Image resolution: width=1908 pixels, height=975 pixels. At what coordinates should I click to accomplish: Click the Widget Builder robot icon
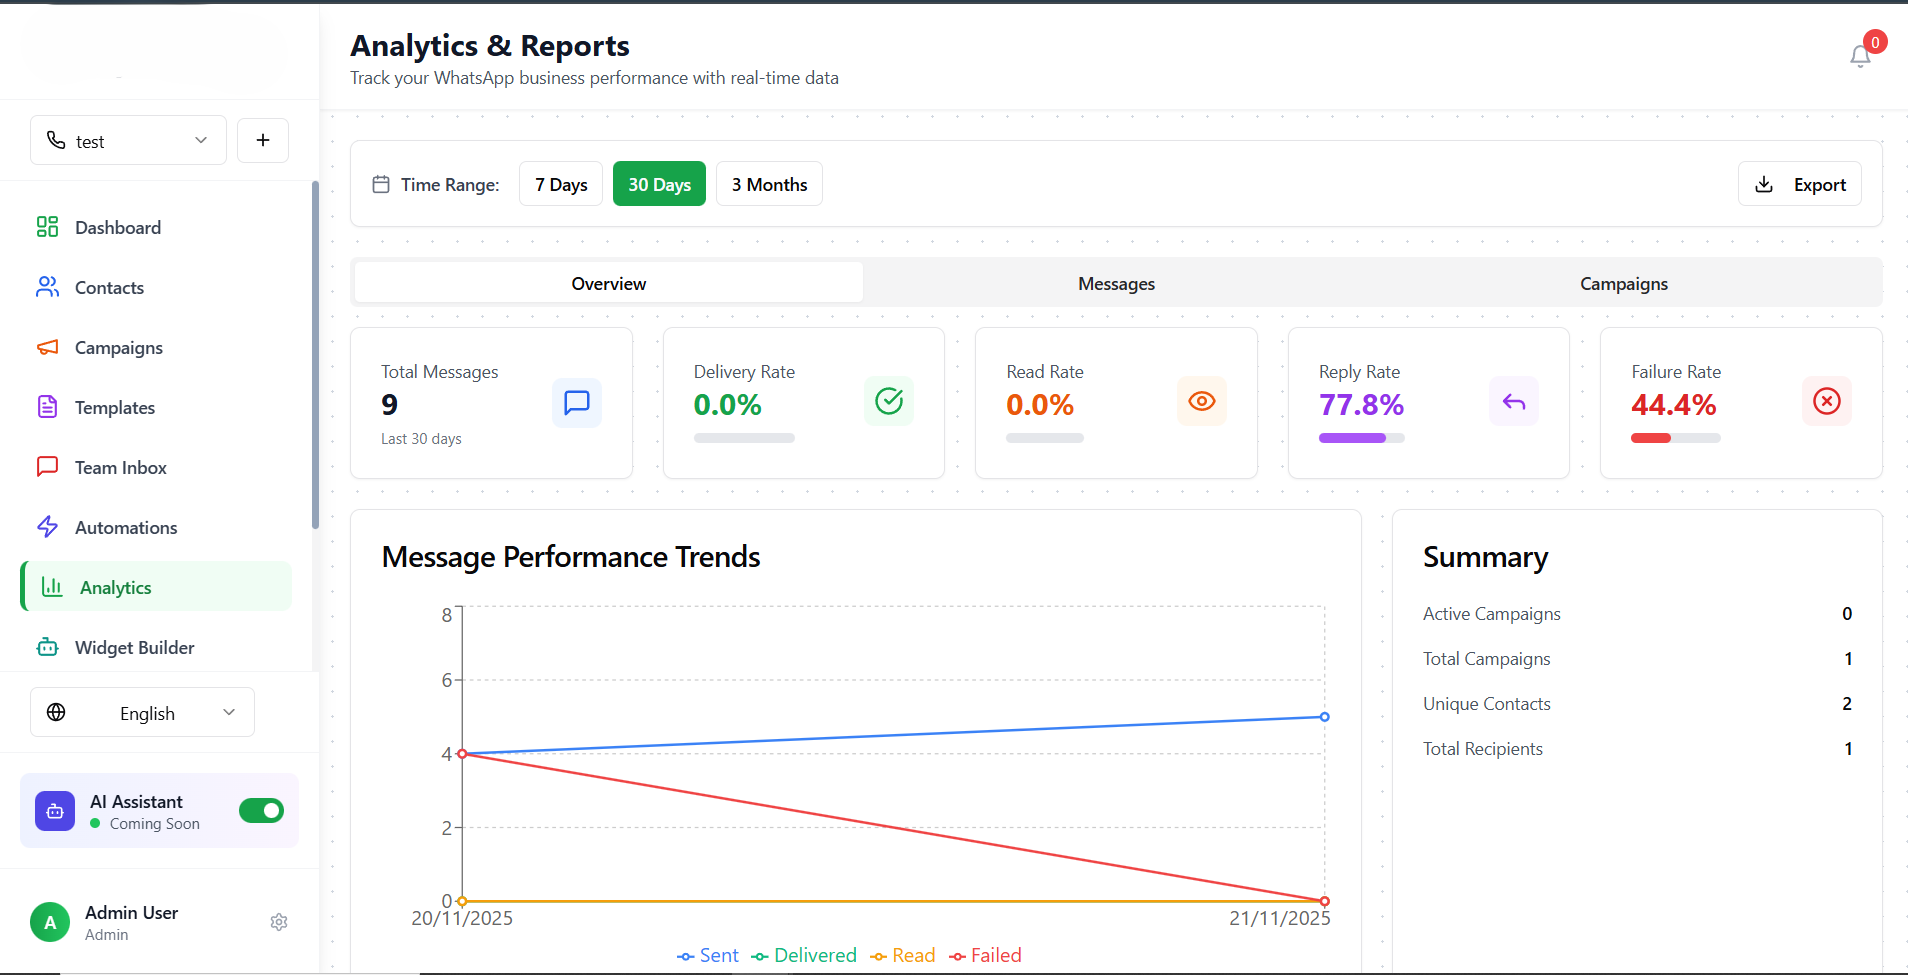47,647
